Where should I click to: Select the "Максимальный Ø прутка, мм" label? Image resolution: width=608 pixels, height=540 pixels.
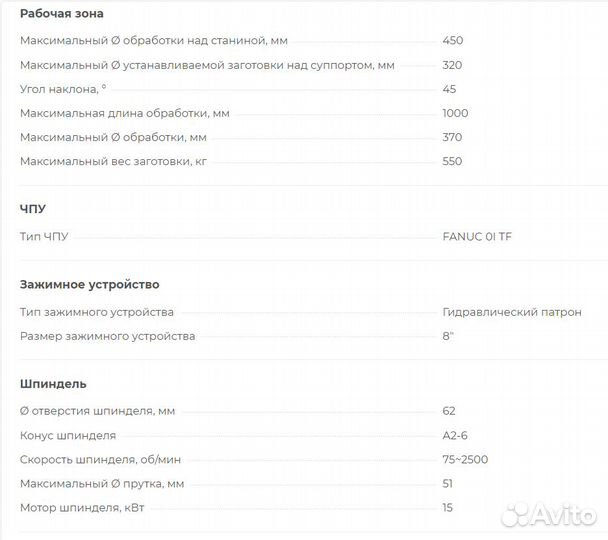(x=102, y=483)
